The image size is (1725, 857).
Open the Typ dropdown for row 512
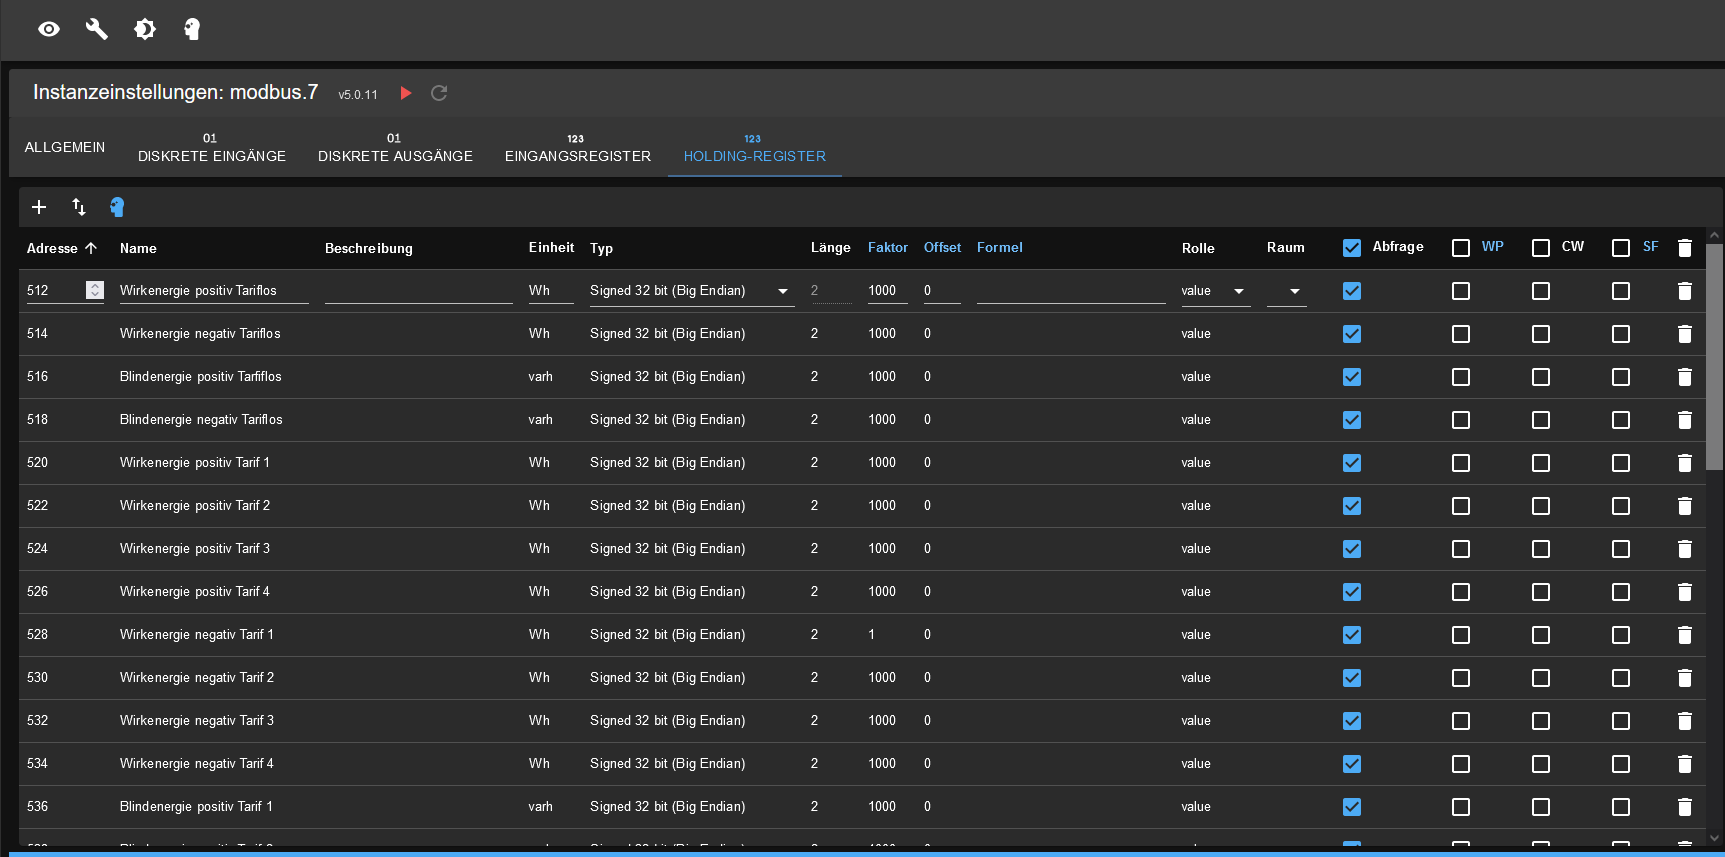(692, 291)
